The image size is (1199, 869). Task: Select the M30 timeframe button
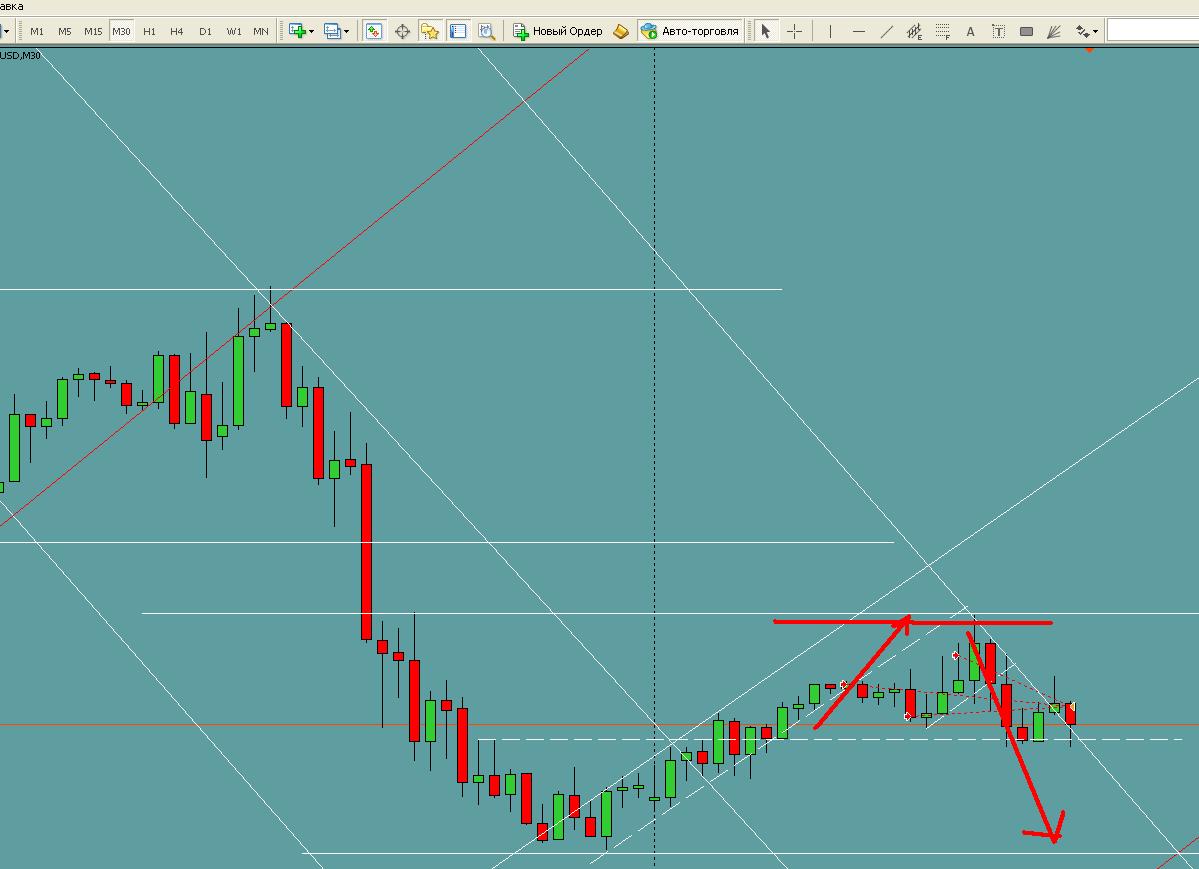click(x=121, y=31)
